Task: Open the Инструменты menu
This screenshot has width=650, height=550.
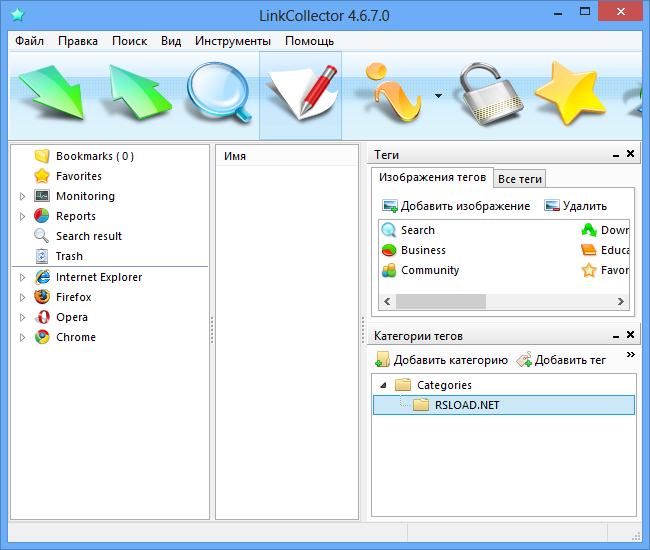Action: 233,41
